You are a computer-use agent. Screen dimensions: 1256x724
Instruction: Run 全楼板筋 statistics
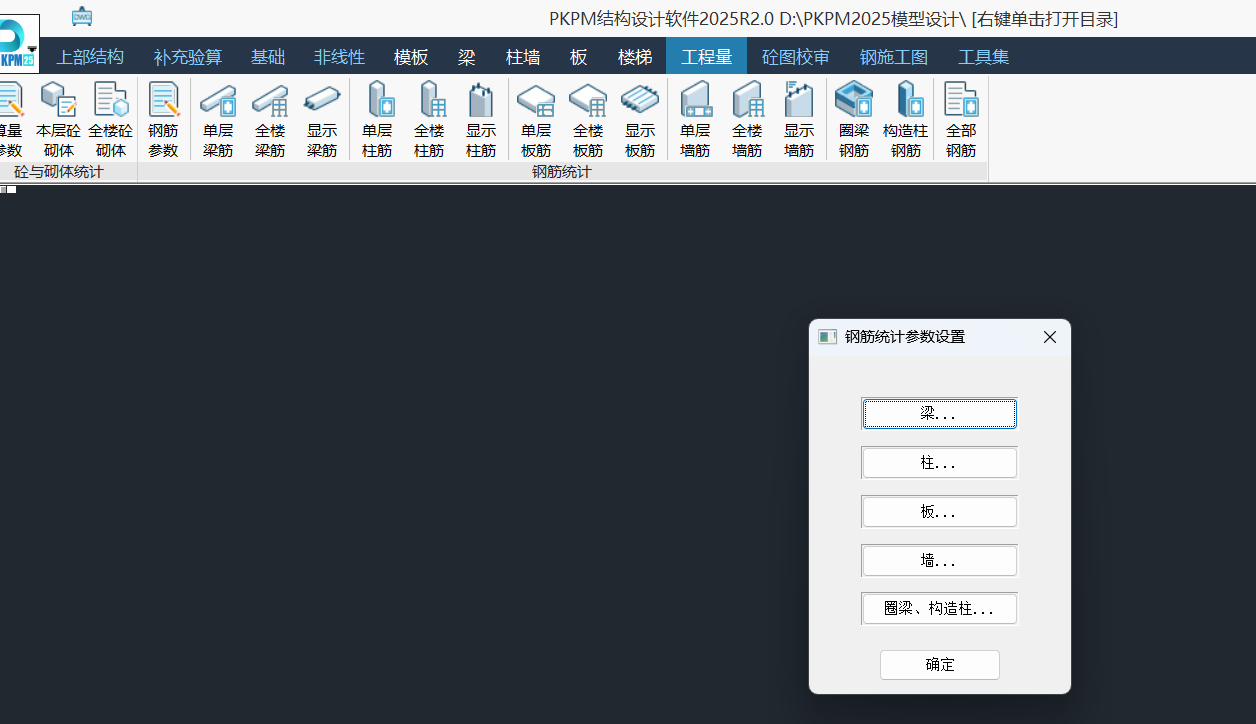pyautogui.click(x=588, y=119)
